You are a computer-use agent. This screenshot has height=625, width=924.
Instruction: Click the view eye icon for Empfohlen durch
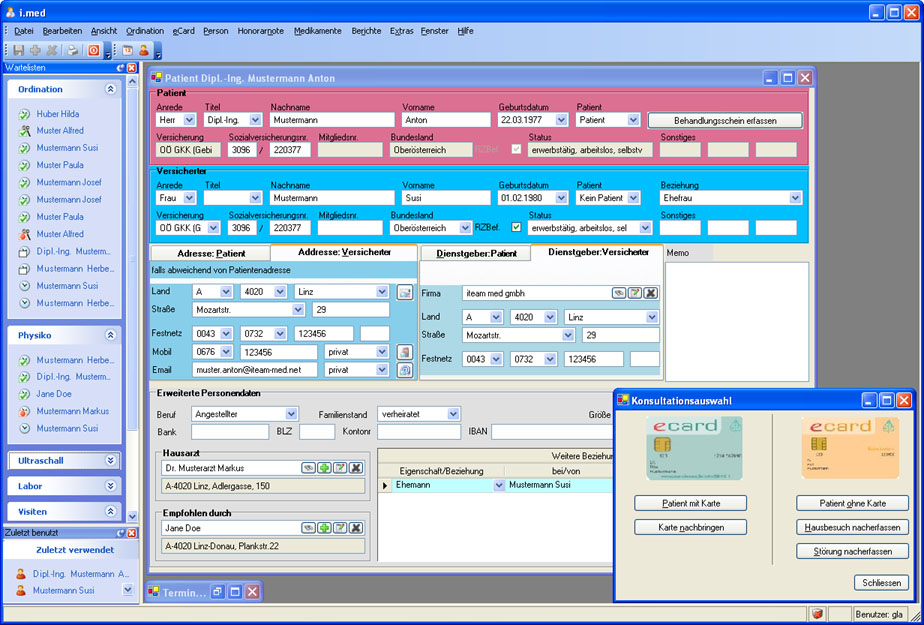pyautogui.click(x=308, y=528)
